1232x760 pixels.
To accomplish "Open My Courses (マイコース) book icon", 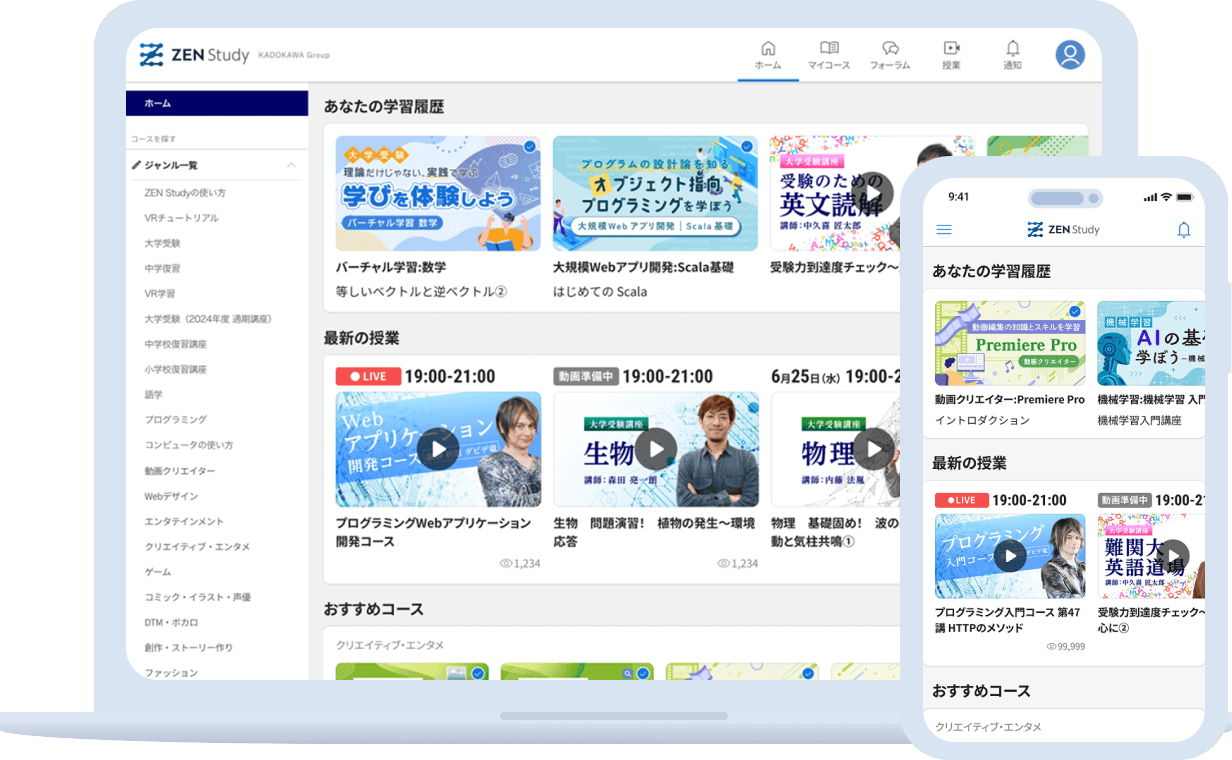I will coord(829,49).
